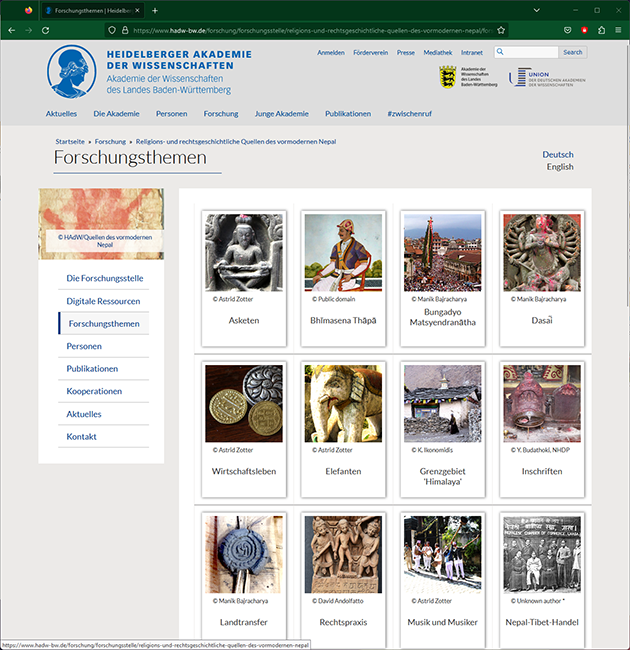Image resolution: width=630 pixels, height=650 pixels.
Task: Click the padlock site security icon
Action: tap(125, 30)
